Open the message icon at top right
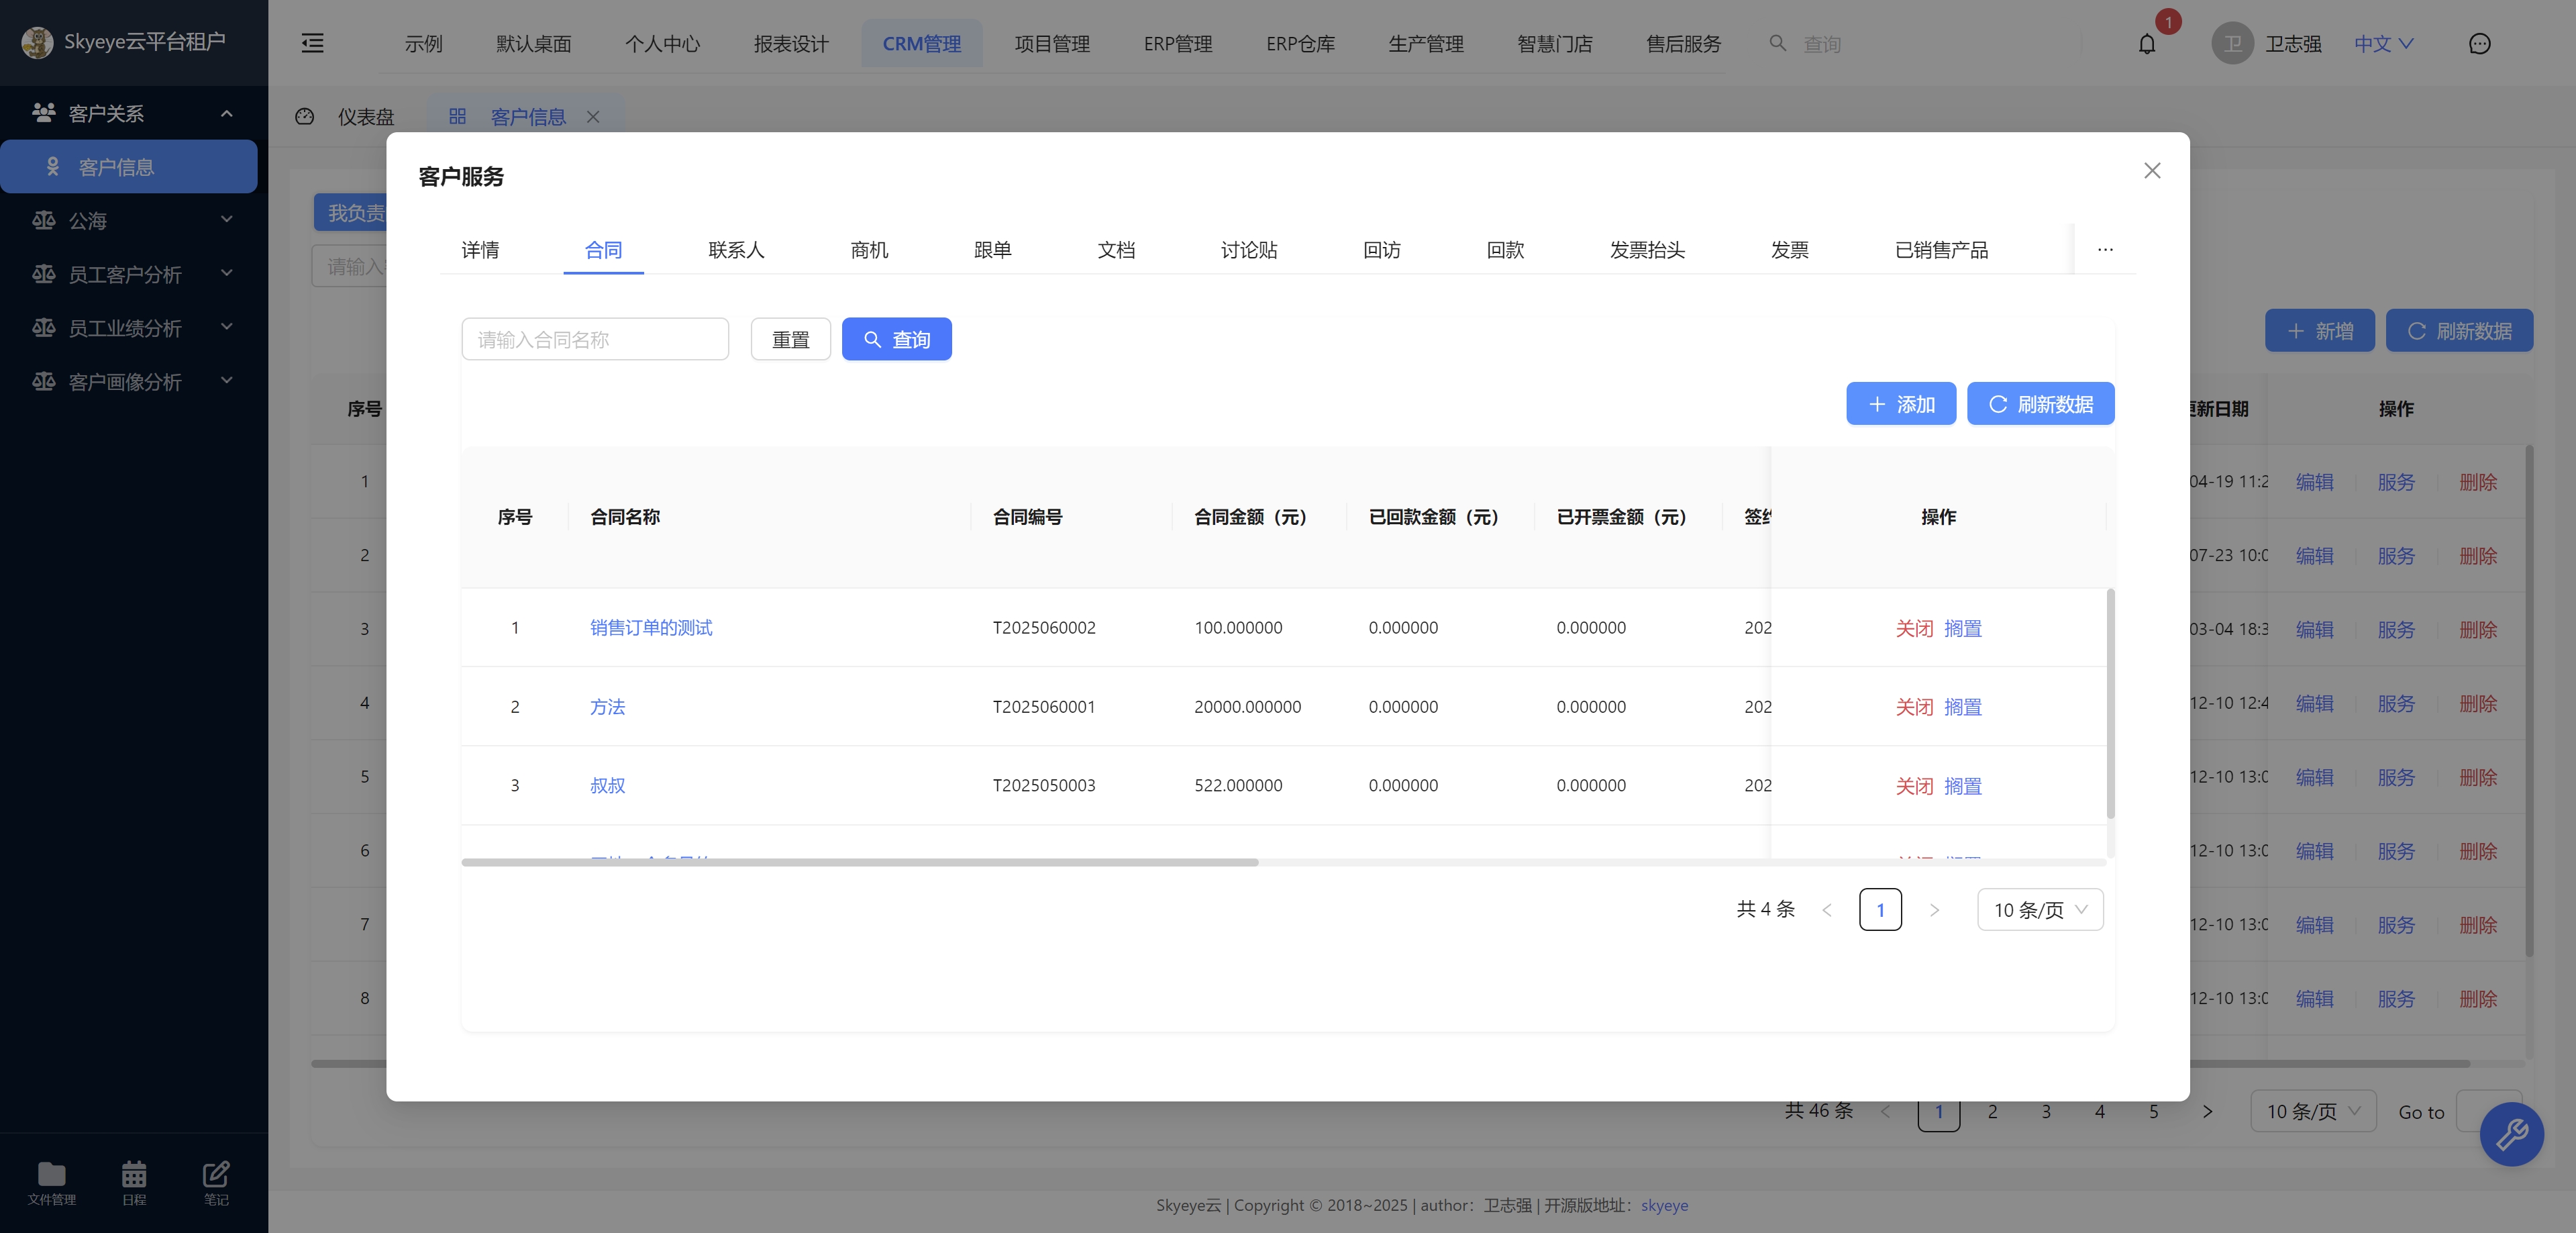 coord(2479,43)
